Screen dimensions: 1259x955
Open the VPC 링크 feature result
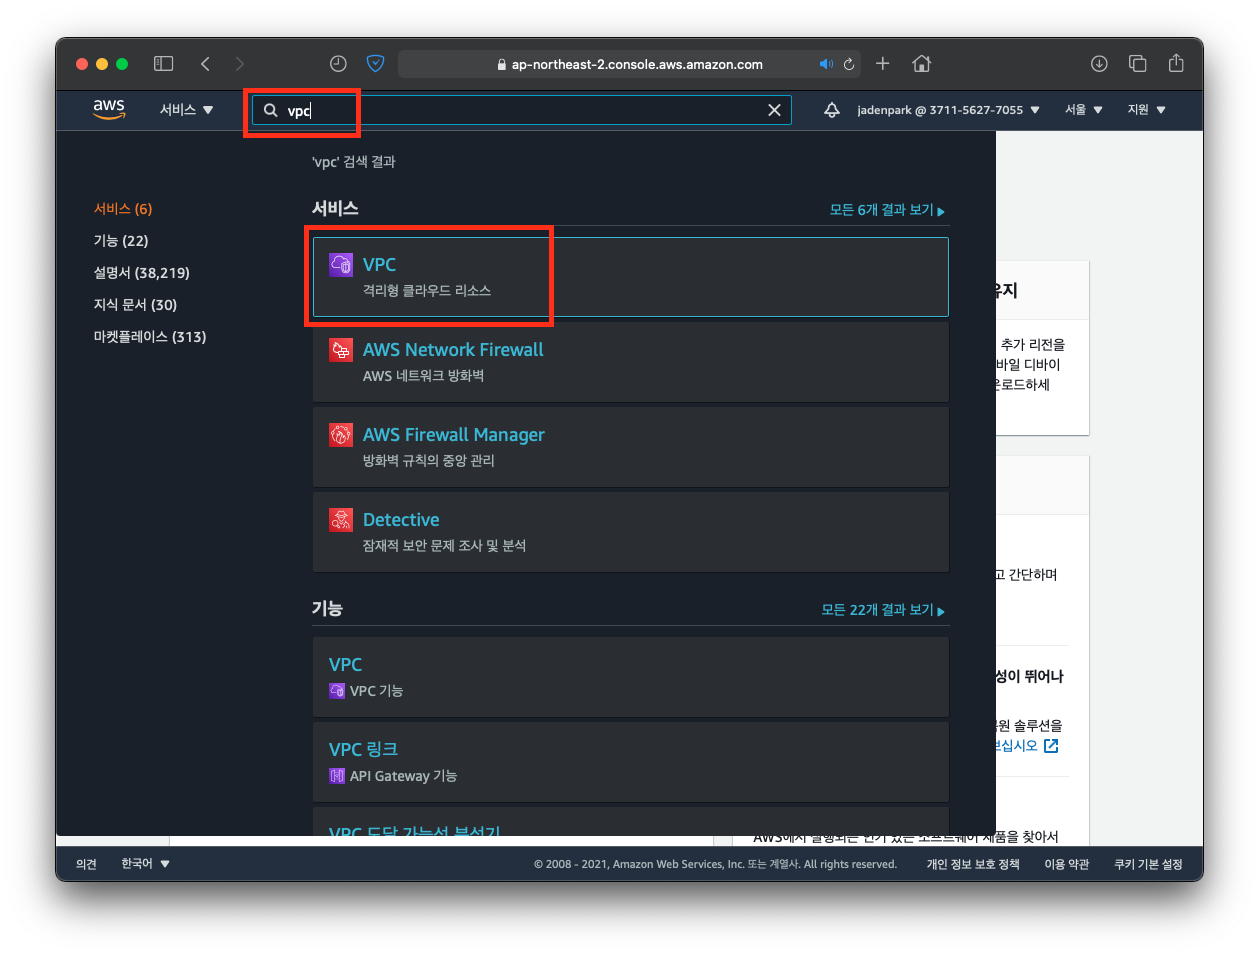tap(630, 762)
